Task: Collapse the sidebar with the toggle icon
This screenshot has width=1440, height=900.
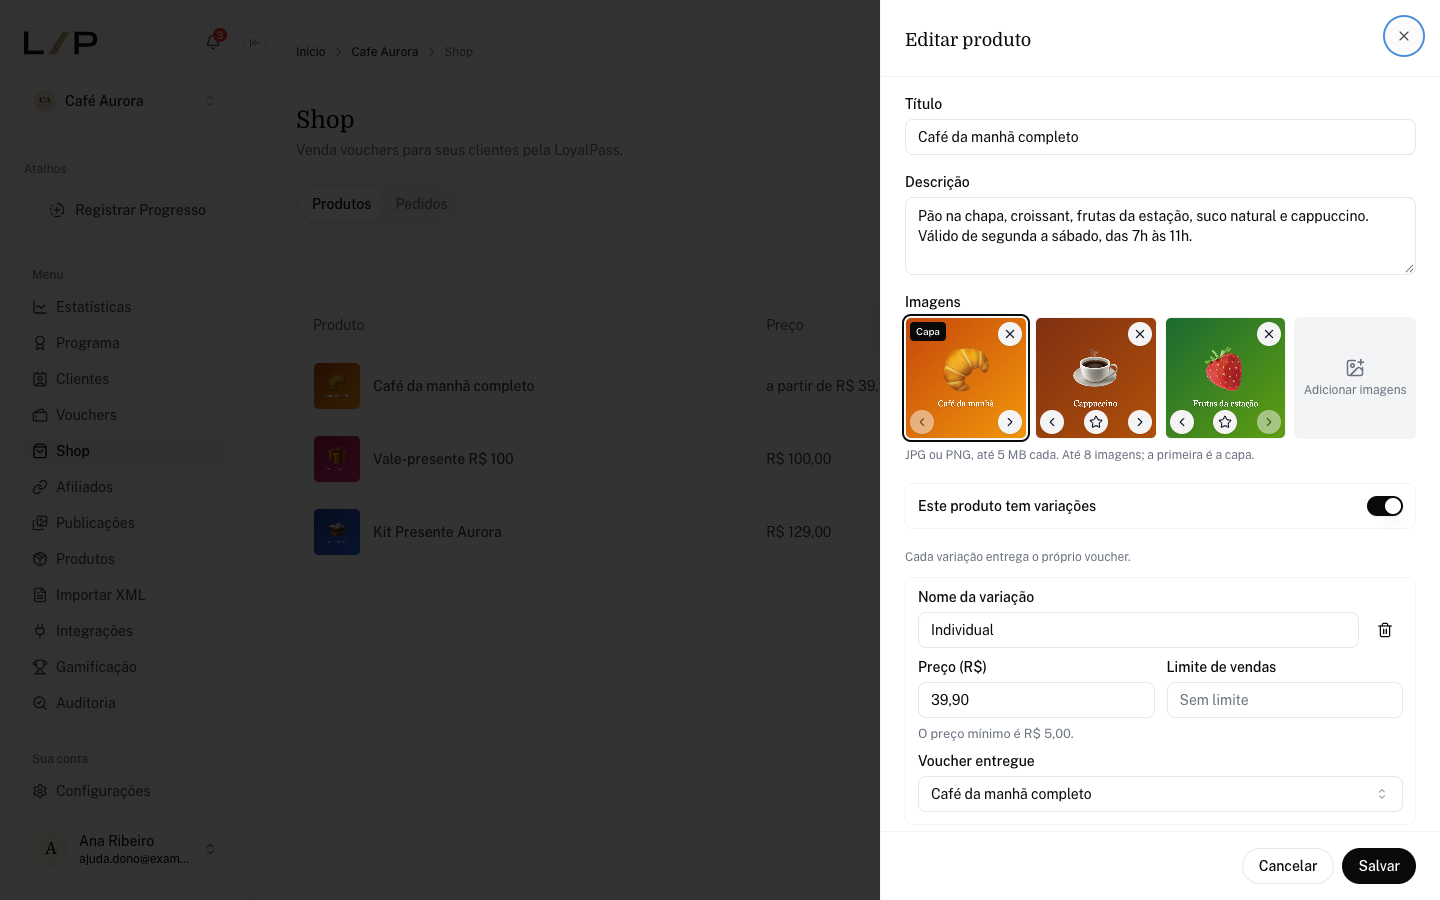Action: coord(255,43)
